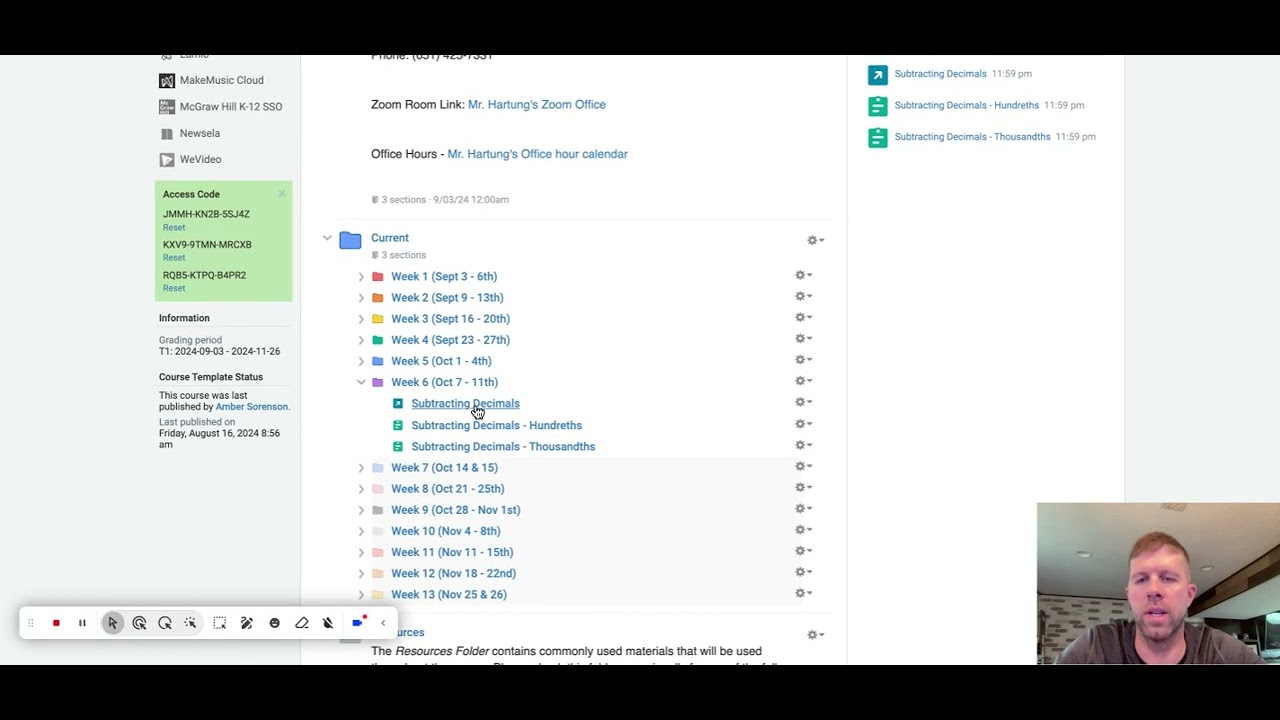Open Mr. Hartung's Office hour calendar
Viewport: 1280px width, 720px height.
point(537,154)
